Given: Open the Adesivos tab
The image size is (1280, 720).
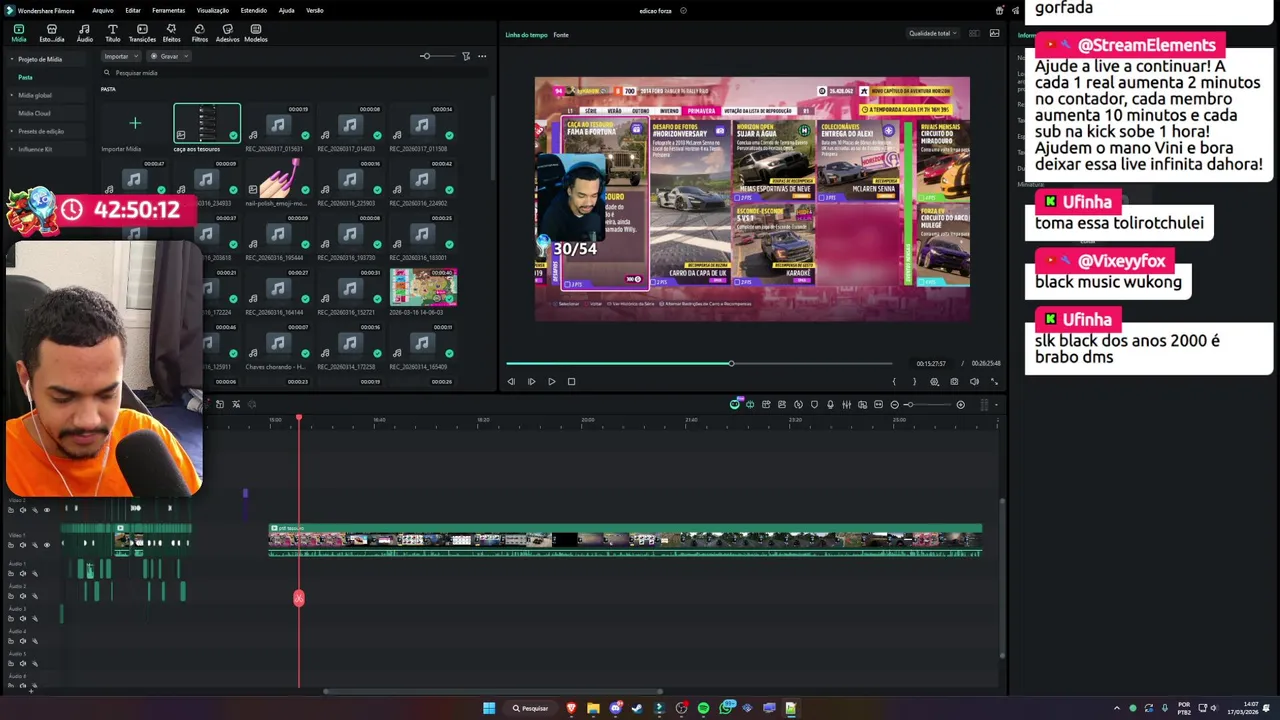Looking at the screenshot, I should coord(227,33).
